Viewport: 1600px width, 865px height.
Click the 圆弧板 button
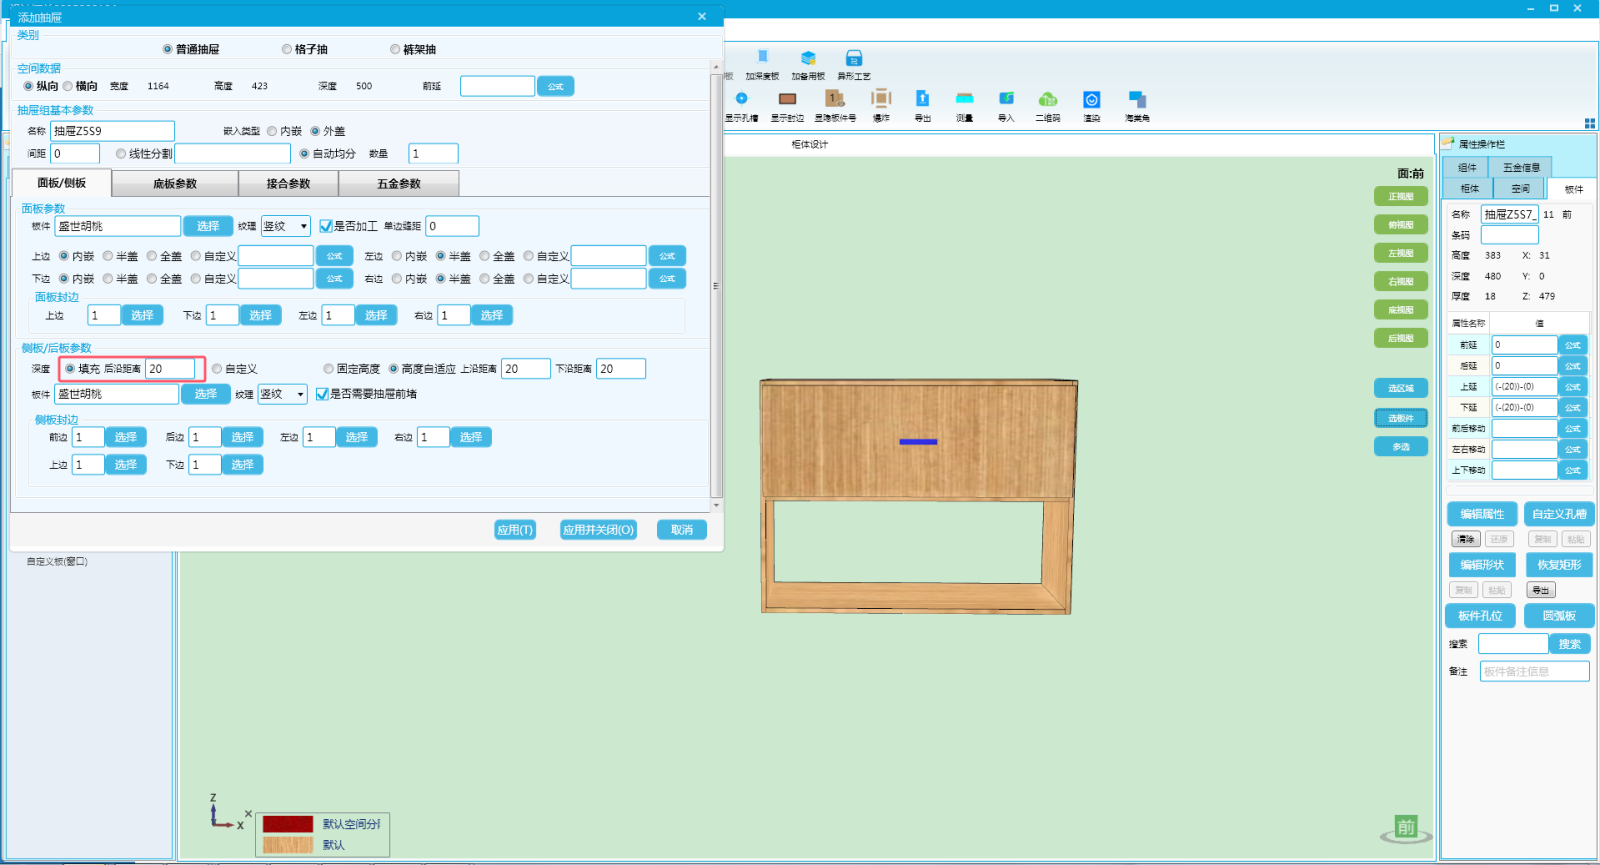point(1559,616)
